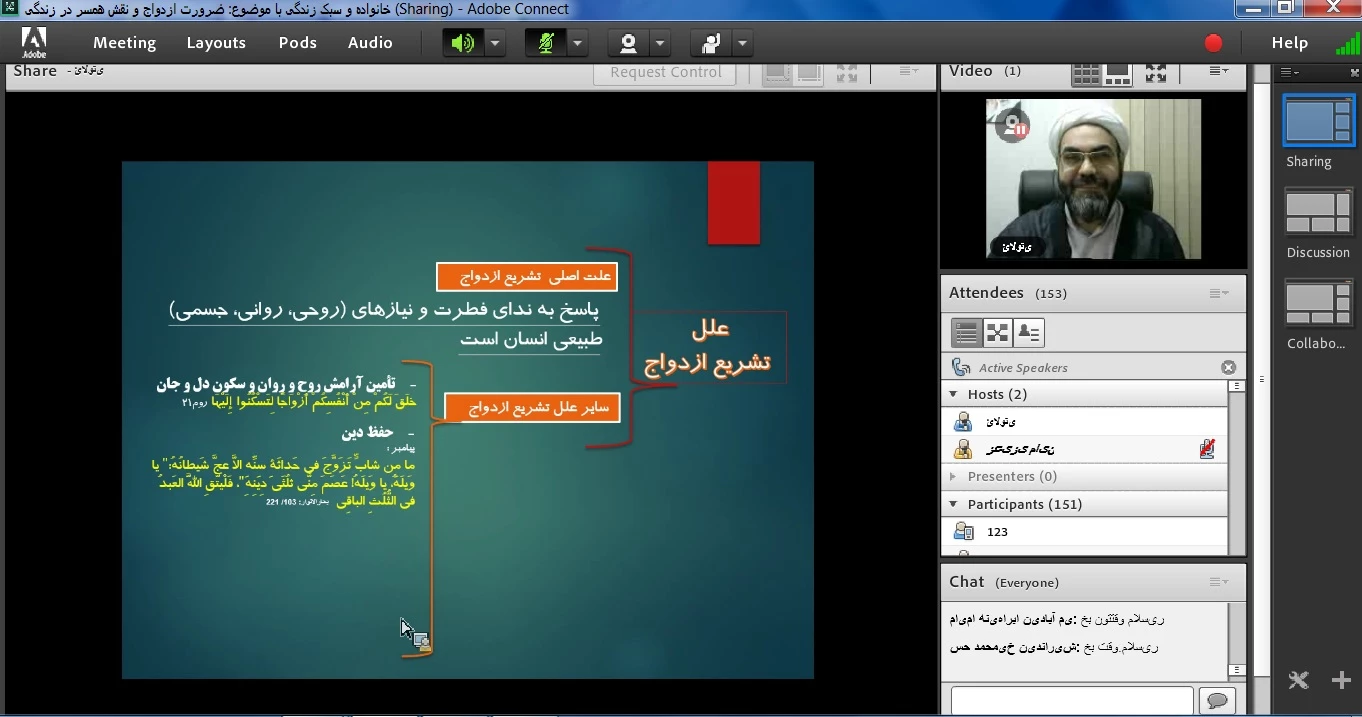Image resolution: width=1362 pixels, height=717 pixels.
Task: Open the speaker options dropdown arrow
Action: point(495,43)
